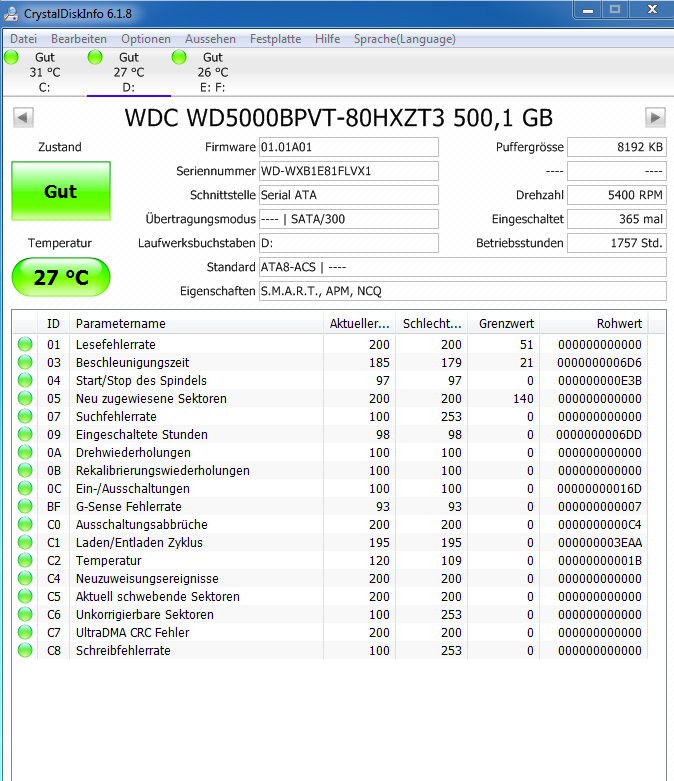Click the next disk arrow button
The width and height of the screenshot is (674, 781).
tap(655, 118)
